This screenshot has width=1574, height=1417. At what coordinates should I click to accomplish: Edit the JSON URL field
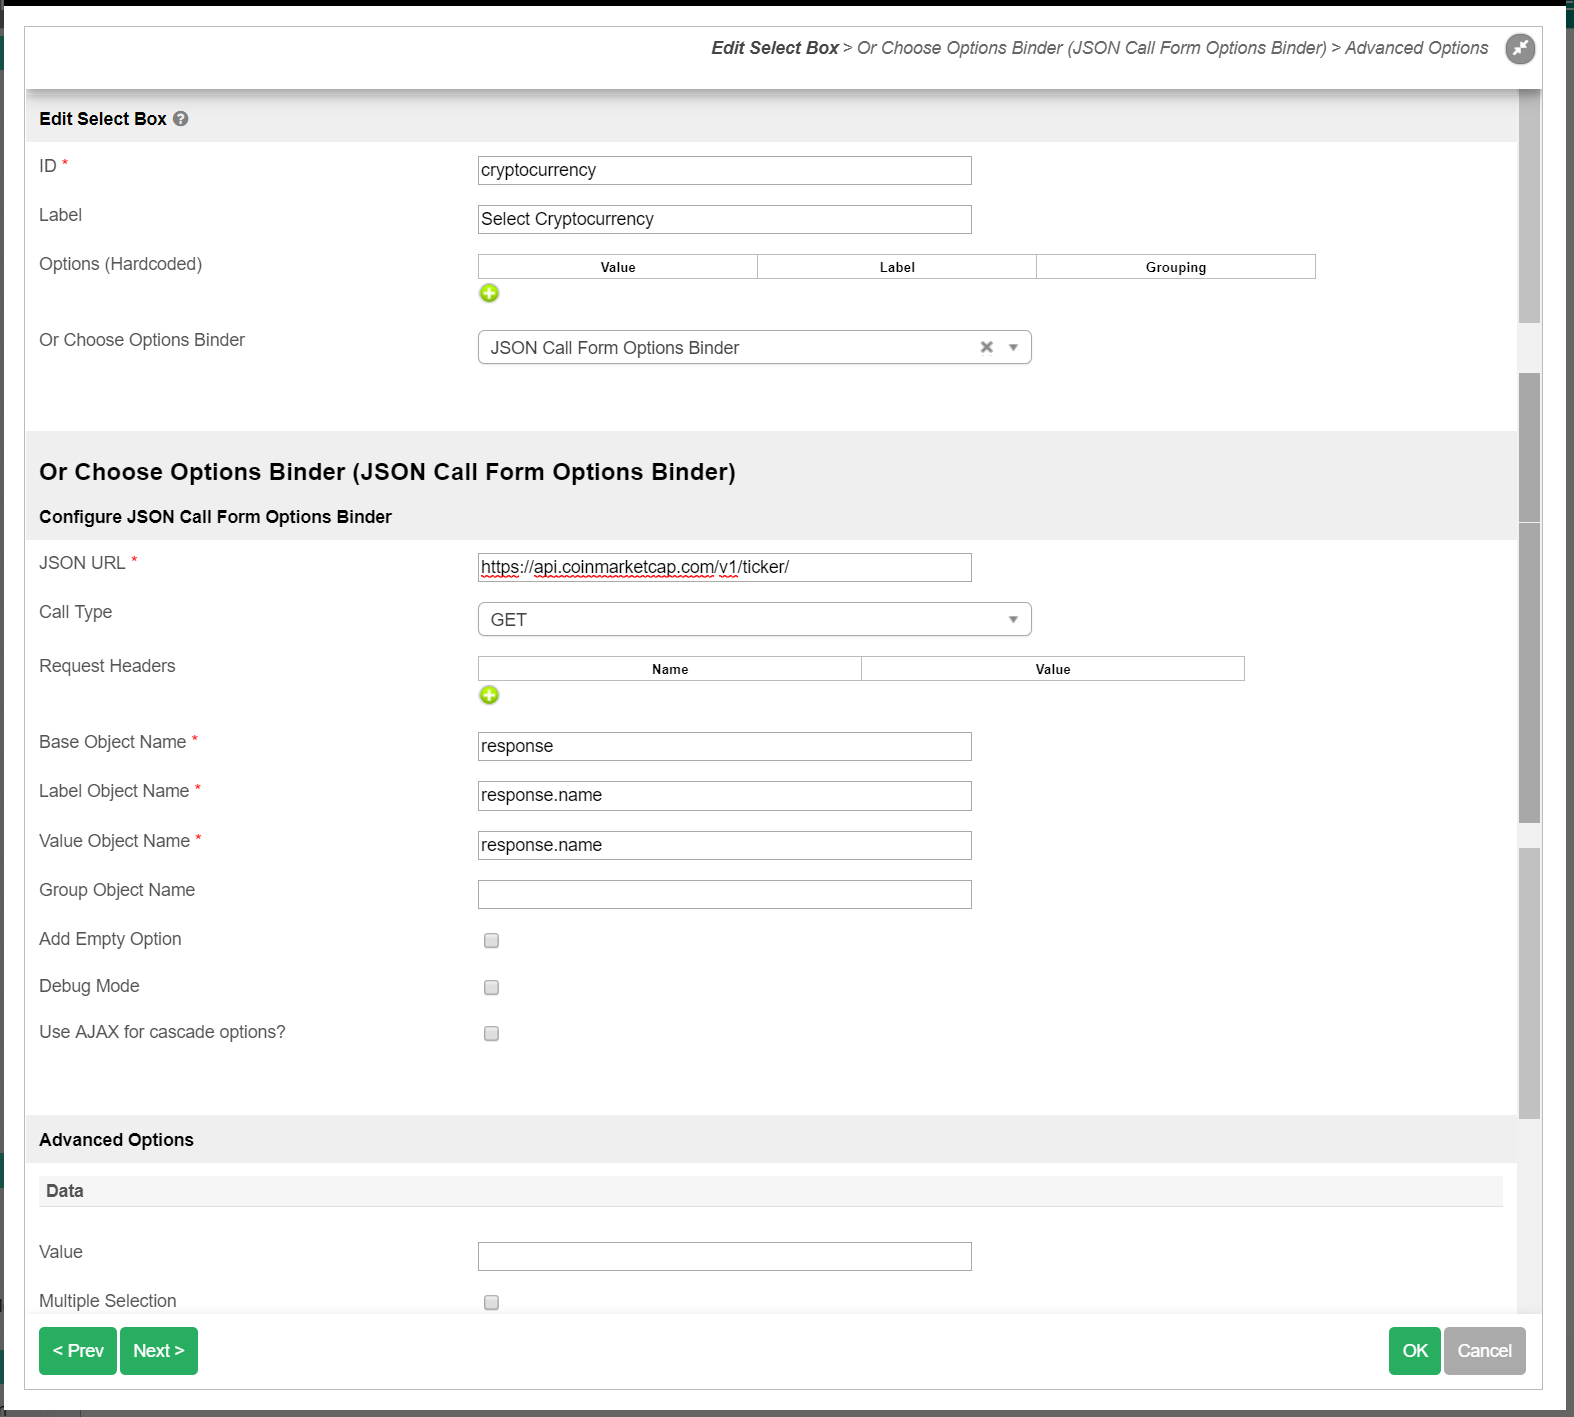(725, 567)
